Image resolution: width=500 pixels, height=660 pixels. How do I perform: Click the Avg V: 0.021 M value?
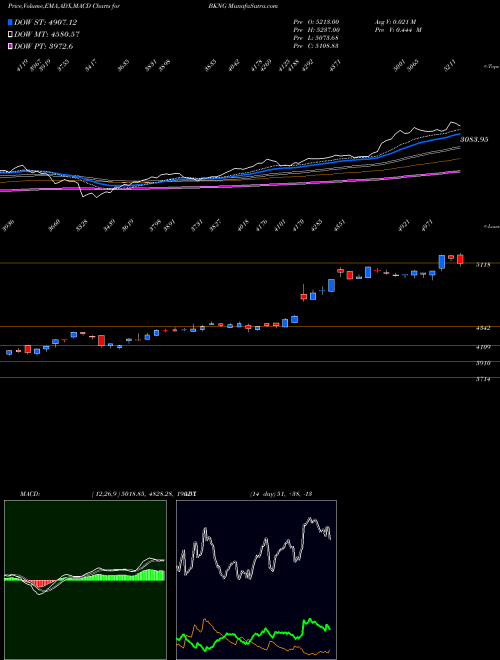pos(398,22)
